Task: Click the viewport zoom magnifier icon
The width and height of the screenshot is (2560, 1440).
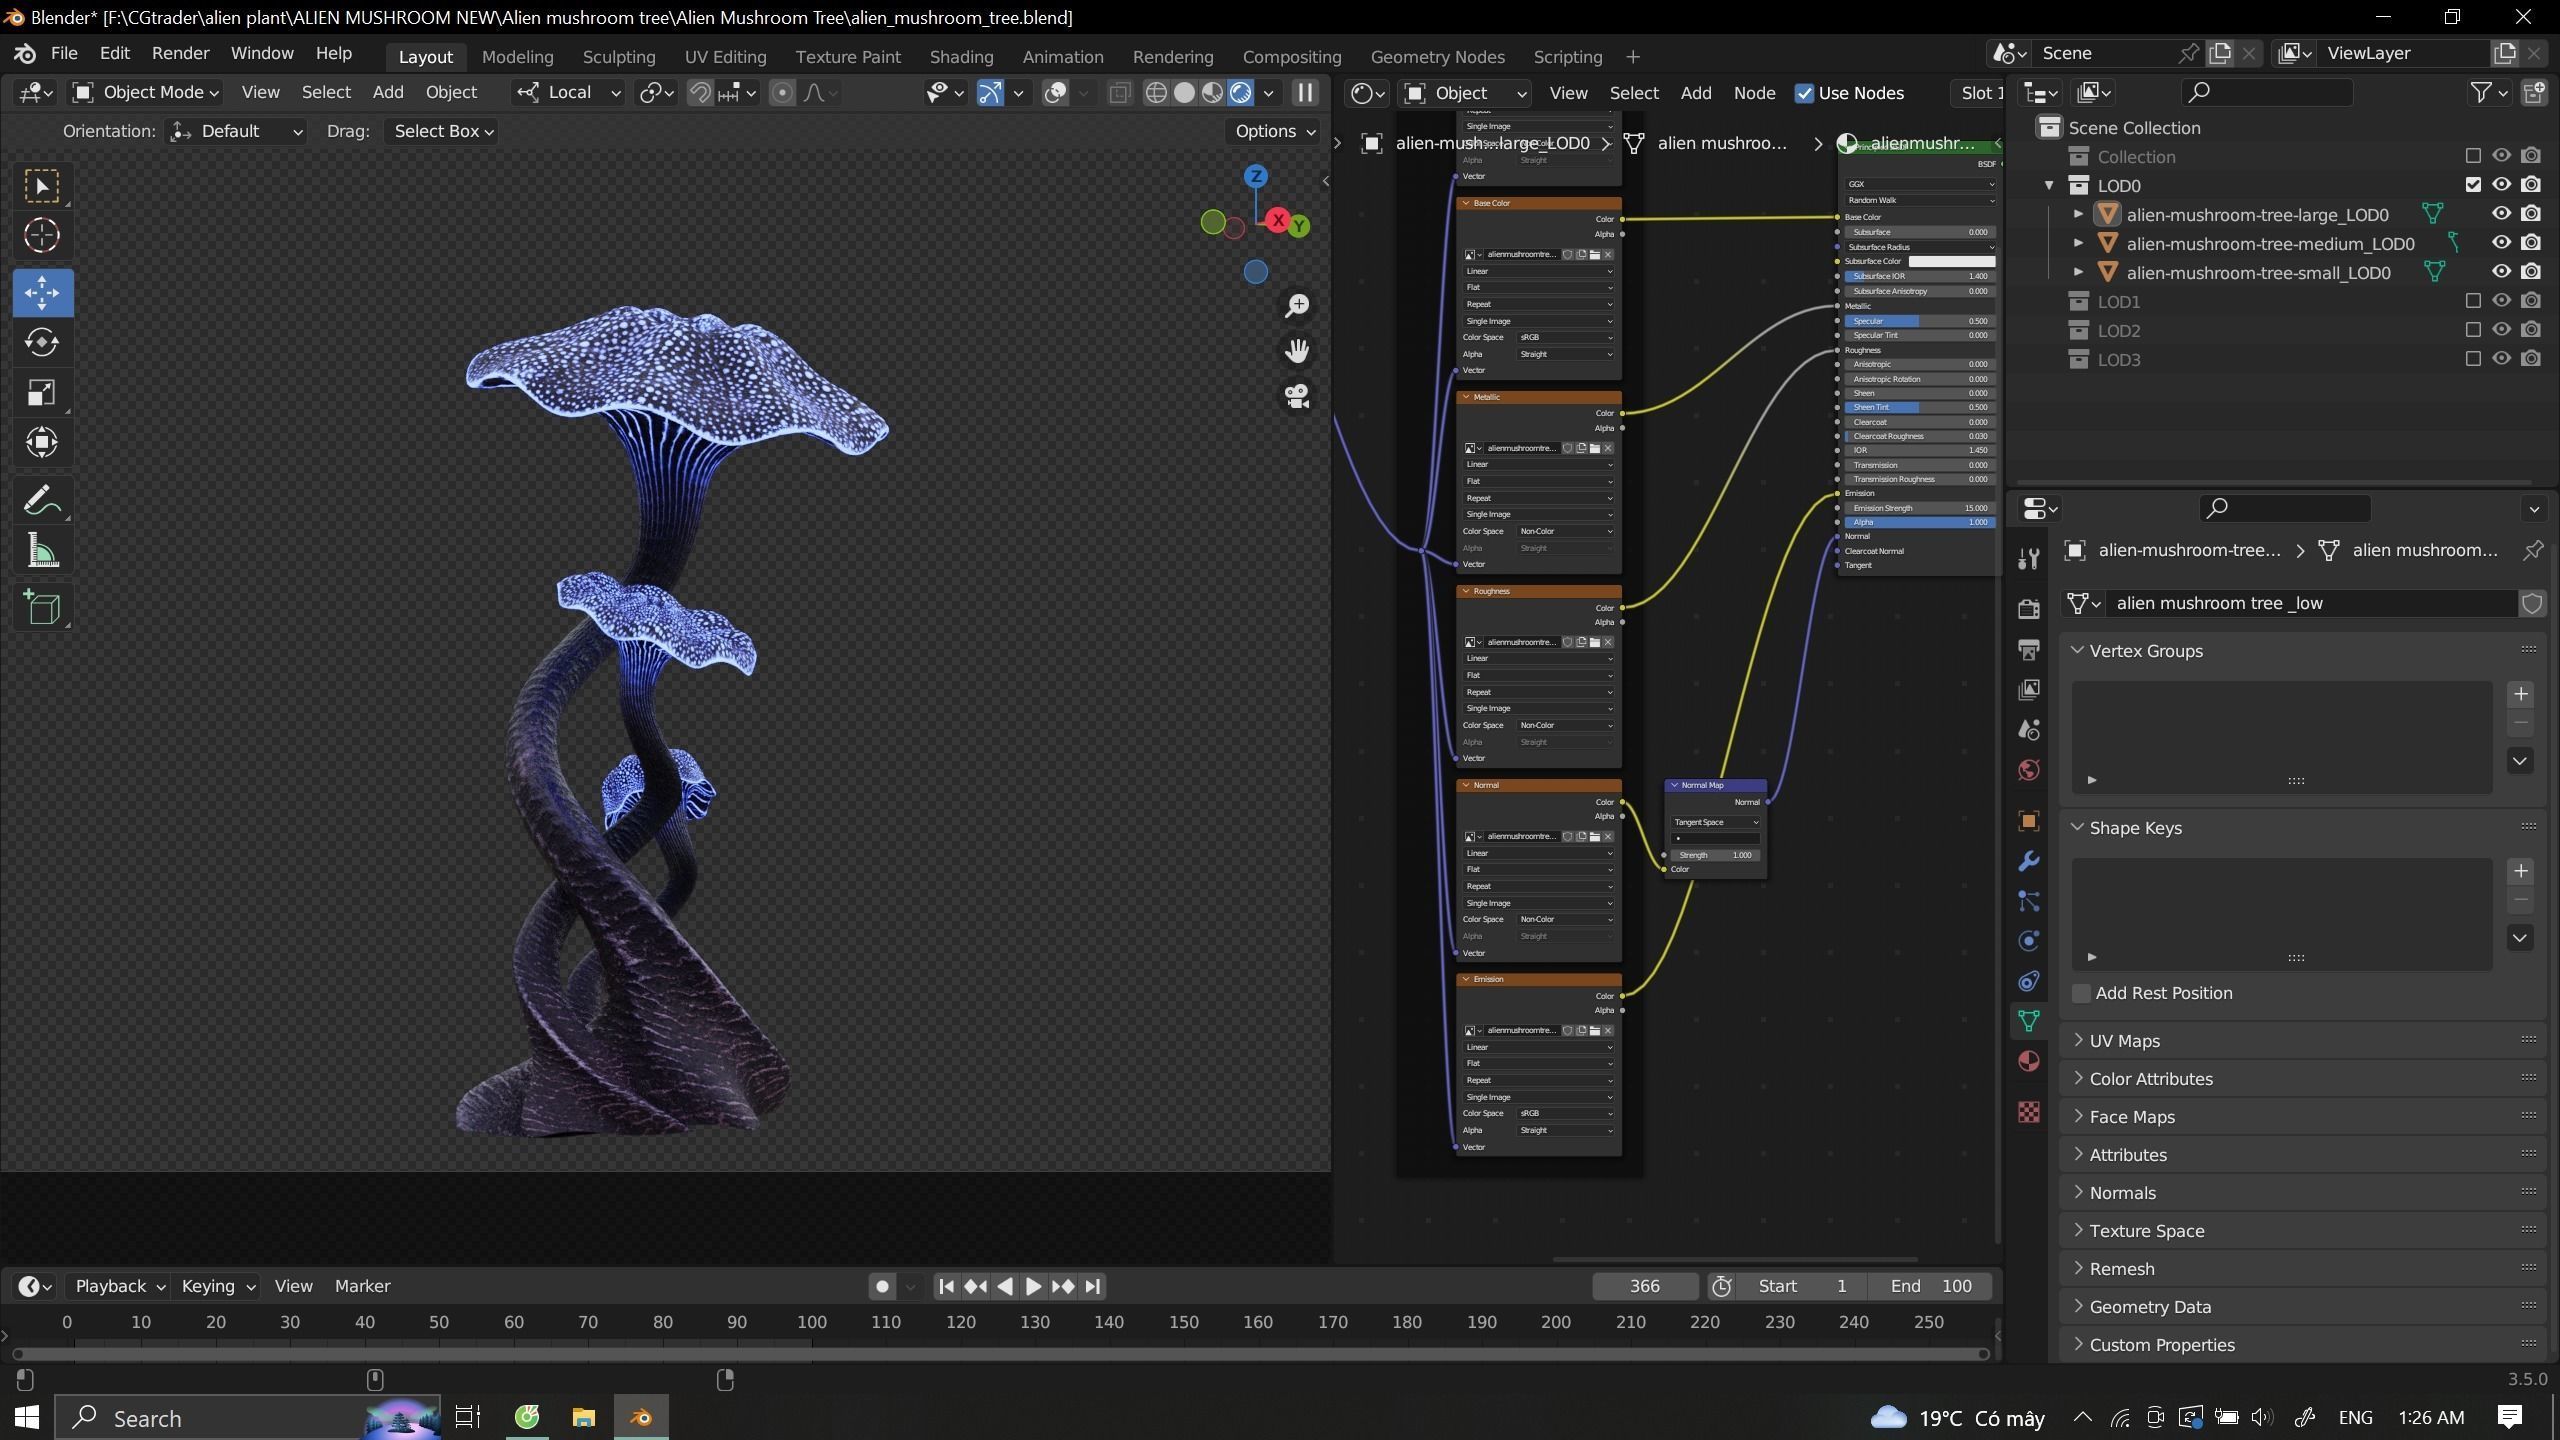Action: tap(1297, 306)
